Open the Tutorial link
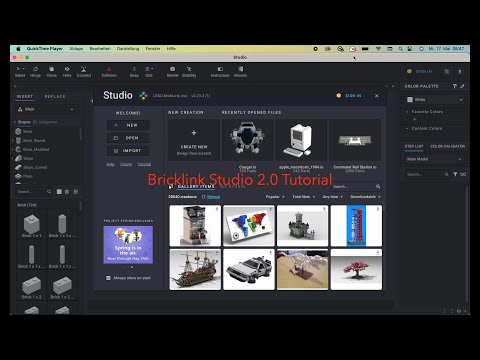The width and height of the screenshot is (480, 360). click(x=144, y=164)
